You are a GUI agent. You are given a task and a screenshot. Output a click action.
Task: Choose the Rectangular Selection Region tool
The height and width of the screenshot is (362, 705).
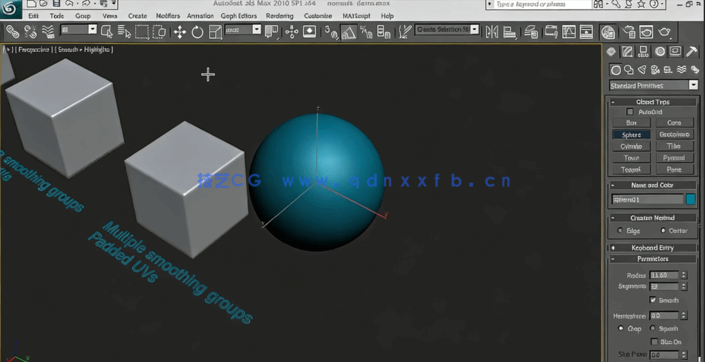point(142,31)
